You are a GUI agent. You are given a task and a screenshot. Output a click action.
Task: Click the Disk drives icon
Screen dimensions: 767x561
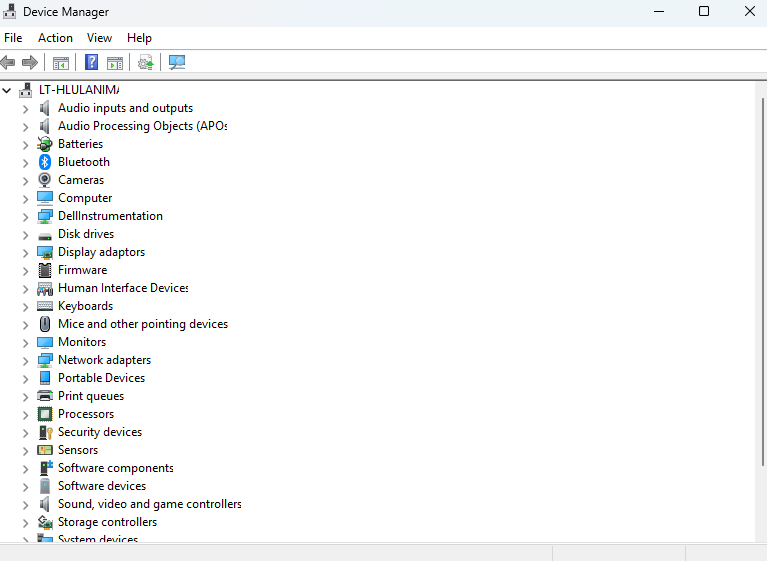point(45,236)
